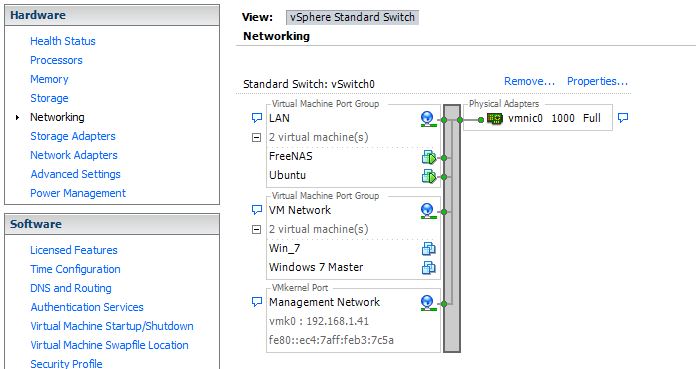This screenshot has height=369, width=696.
Task: Click the powered-off Win_7 VM icon
Action: coord(428,249)
